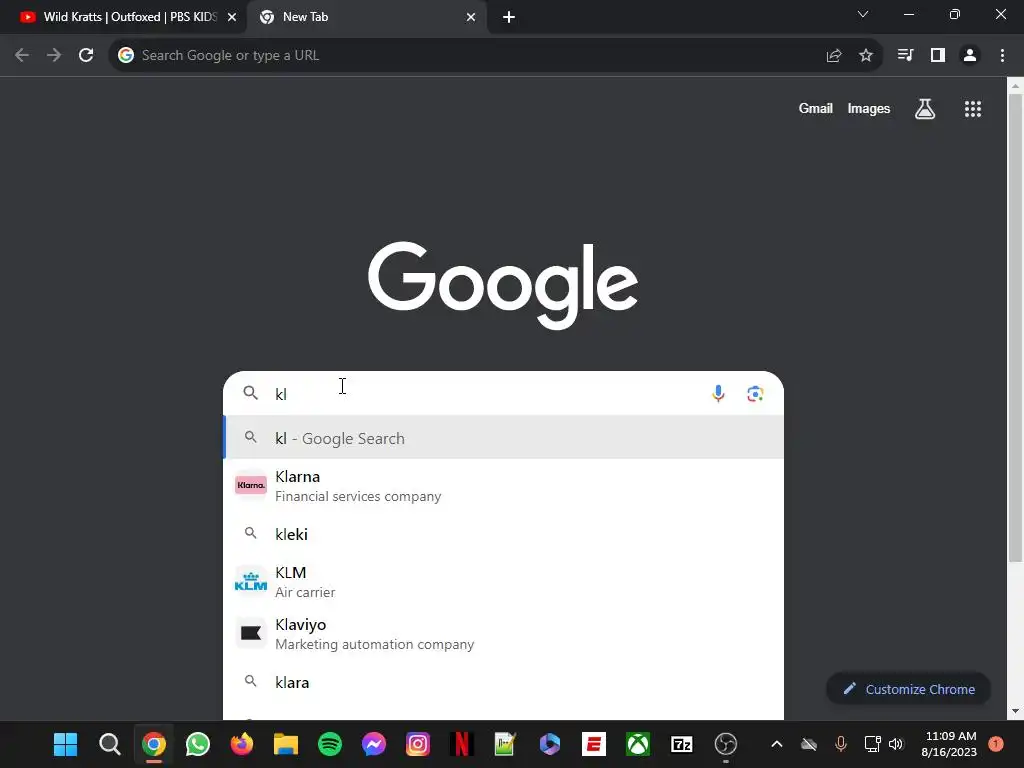The image size is (1024, 768).
Task: Search by image with the Google Lens icon
Action: click(x=755, y=394)
